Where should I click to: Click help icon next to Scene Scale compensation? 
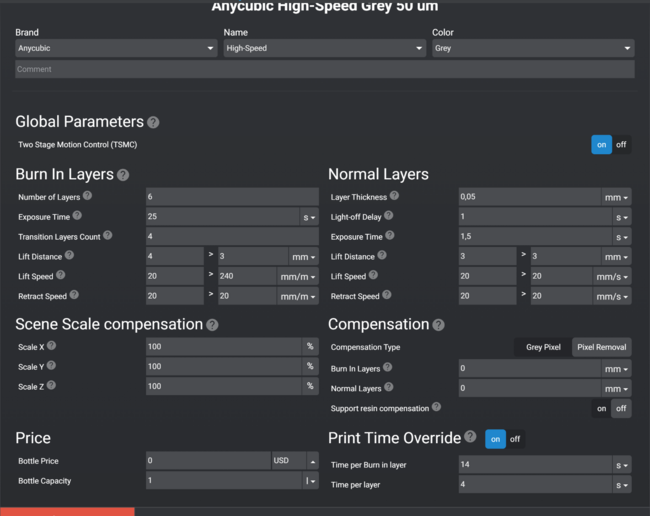point(212,325)
